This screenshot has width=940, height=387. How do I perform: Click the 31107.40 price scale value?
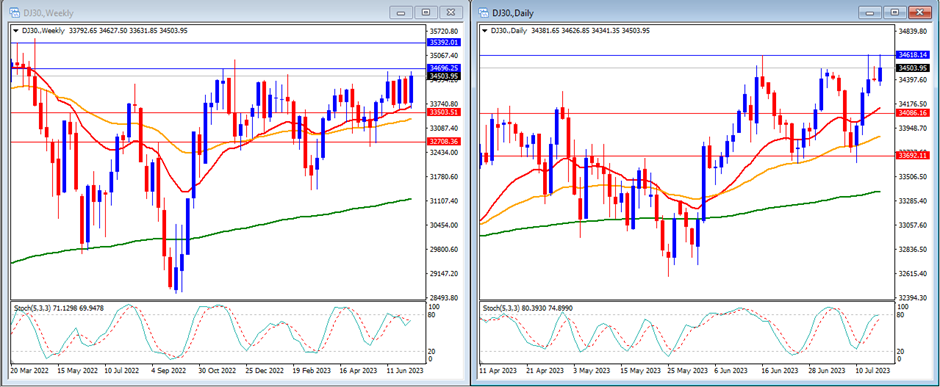point(444,201)
